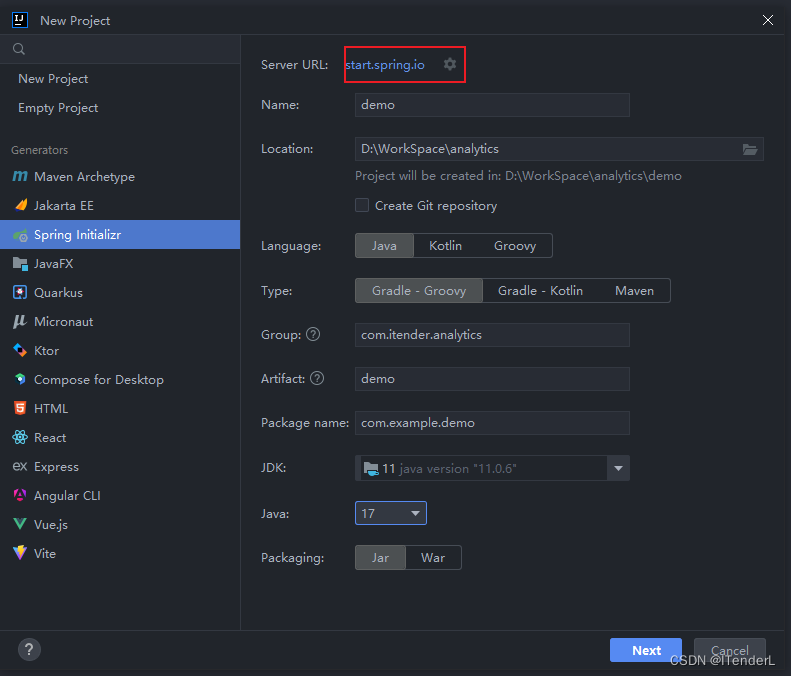The image size is (791, 676).
Task: Click the Micronaut mu icon
Action: (20, 321)
